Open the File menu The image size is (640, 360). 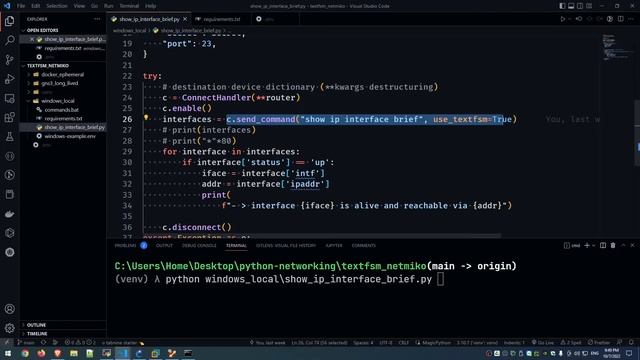pyautogui.click(x=21, y=6)
